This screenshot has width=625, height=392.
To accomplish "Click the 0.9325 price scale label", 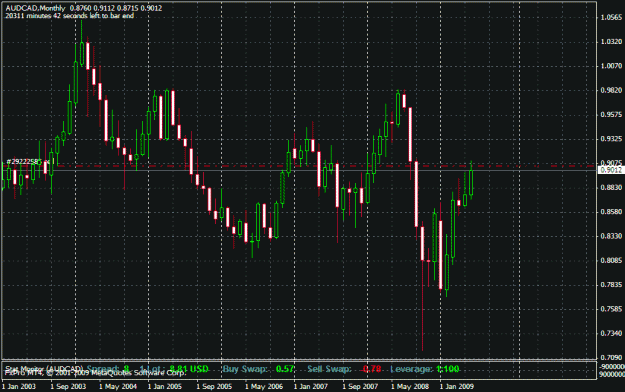I will 611,139.
